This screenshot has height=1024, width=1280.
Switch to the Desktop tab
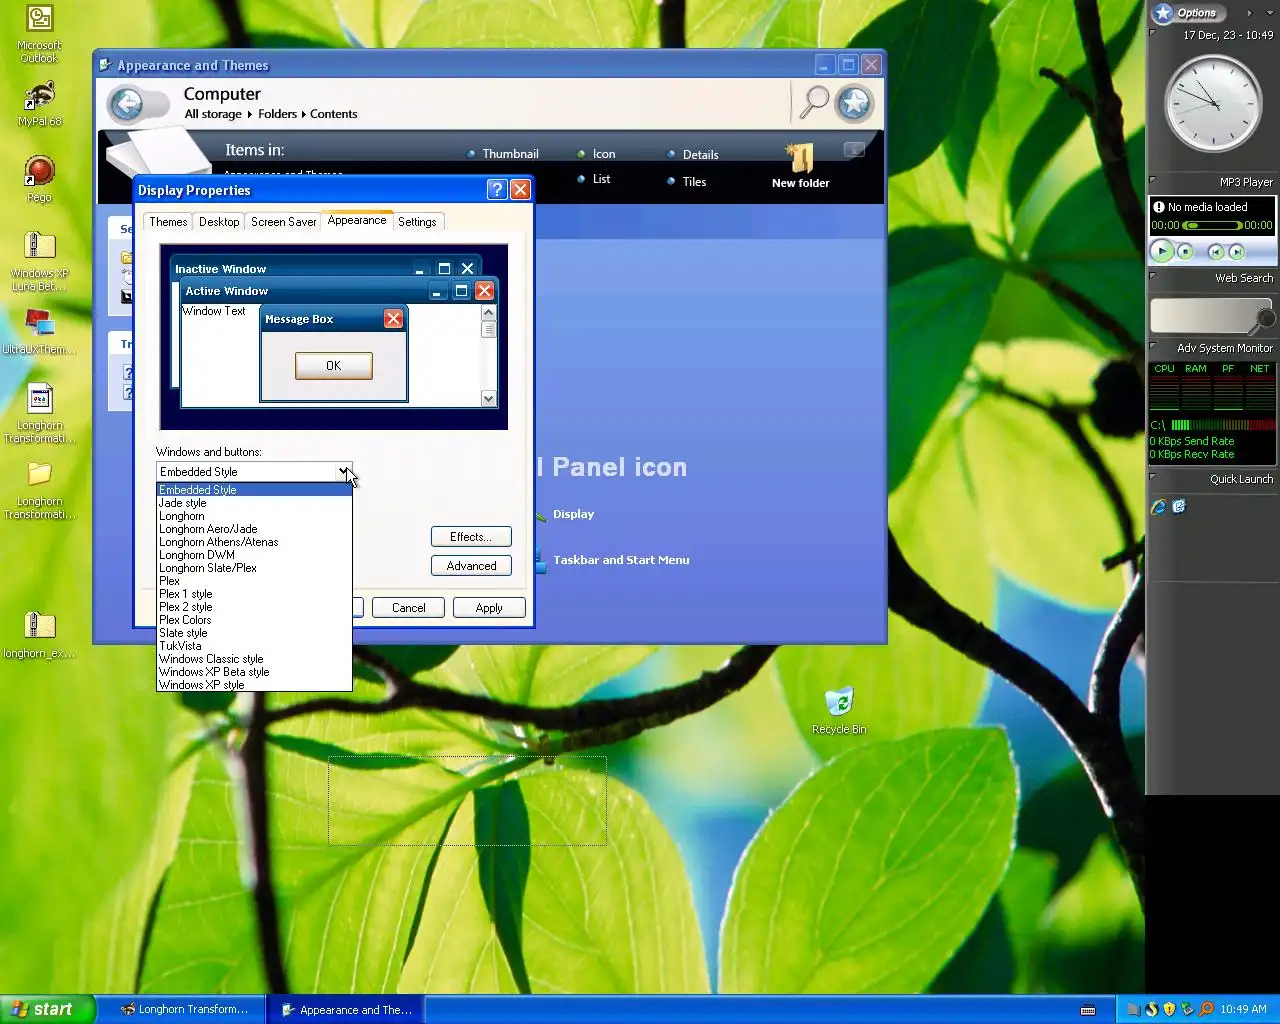point(219,222)
